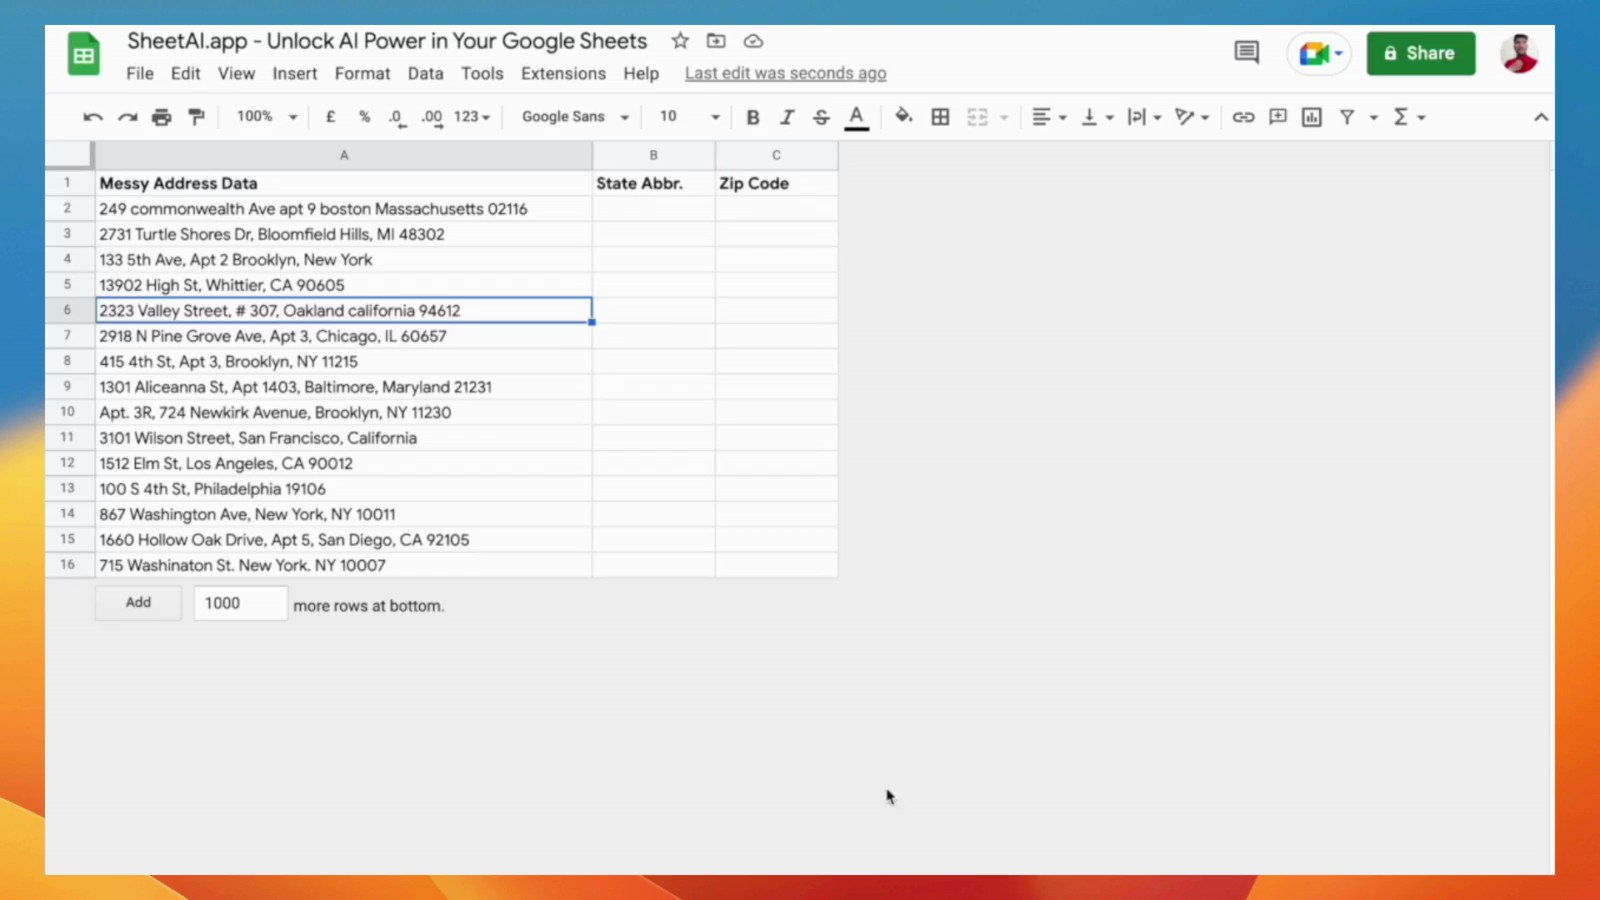Open the font size dropdown
Viewport: 1600px width, 900px height.
[x=687, y=117]
